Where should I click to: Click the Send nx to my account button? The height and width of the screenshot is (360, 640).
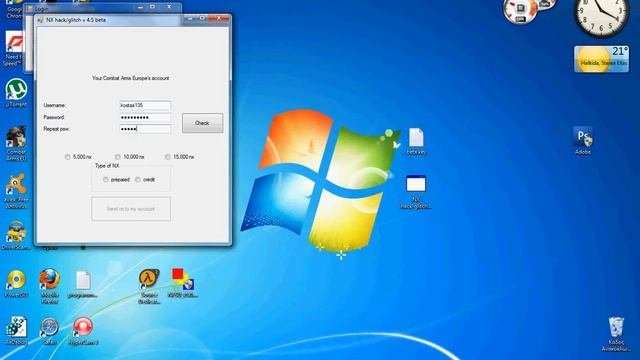click(x=131, y=209)
